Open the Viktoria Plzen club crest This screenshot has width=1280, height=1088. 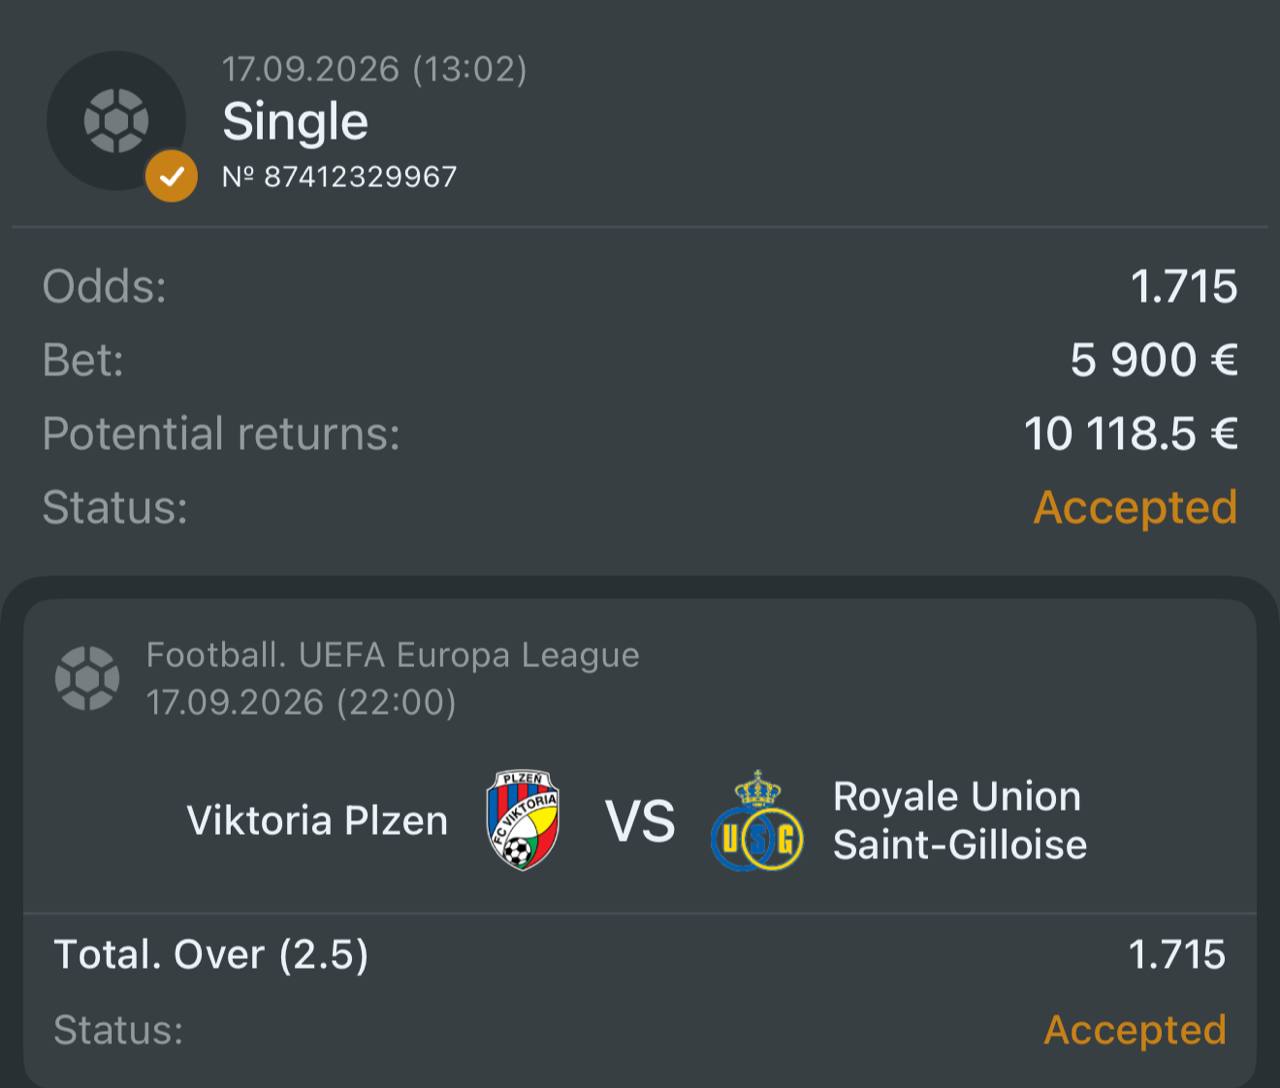click(522, 820)
